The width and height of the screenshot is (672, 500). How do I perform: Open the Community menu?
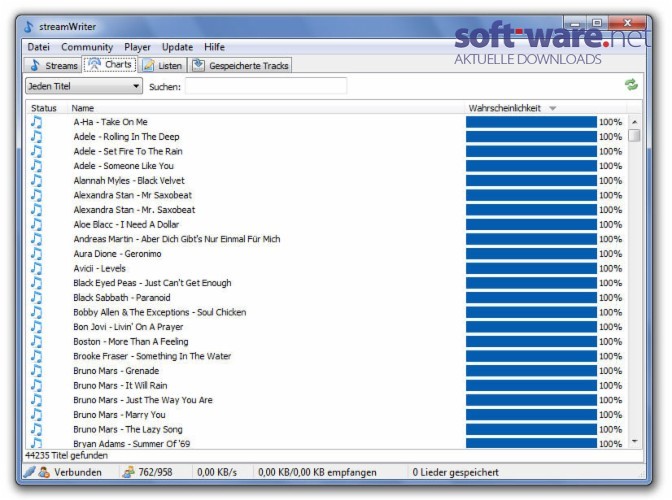[x=87, y=47]
